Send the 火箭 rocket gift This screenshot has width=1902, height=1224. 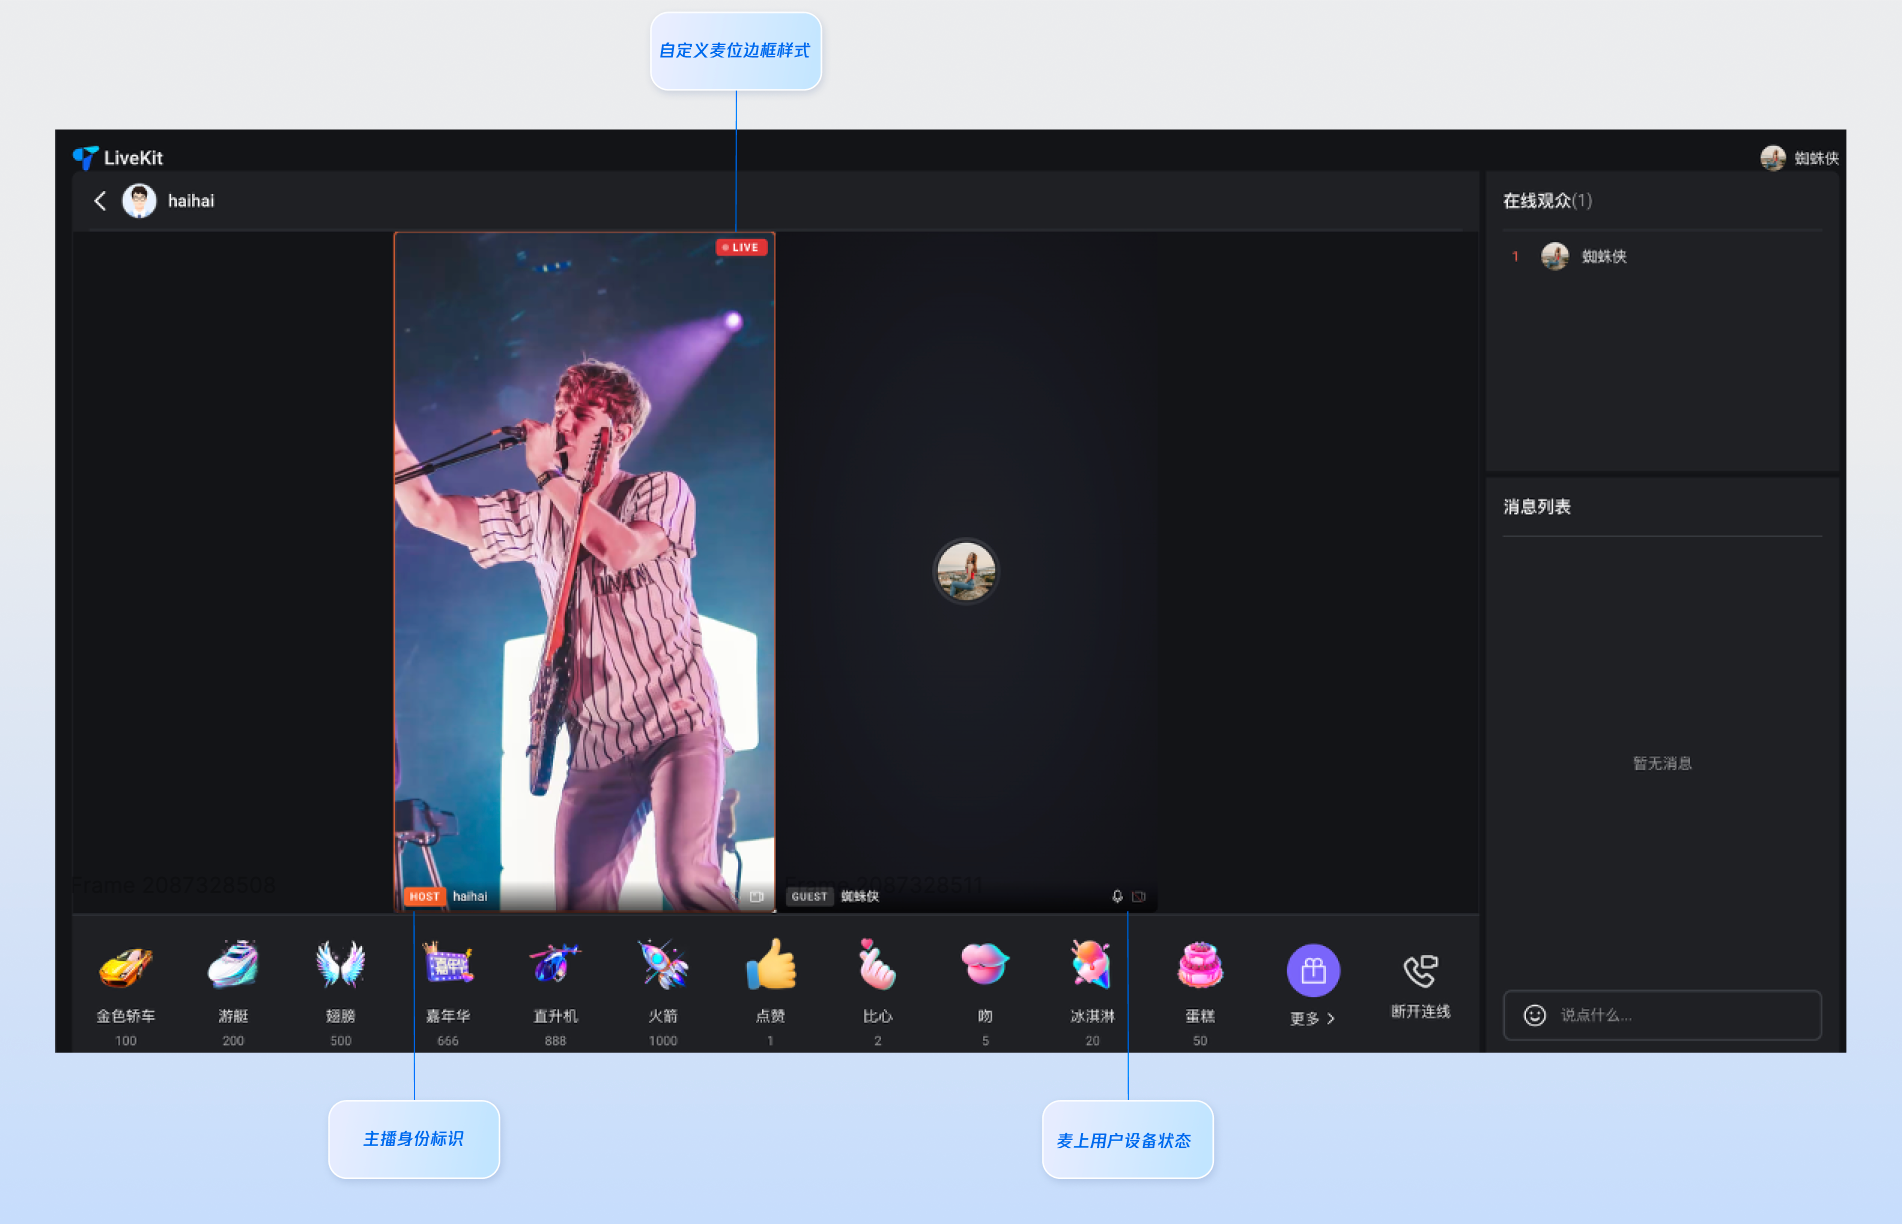tap(663, 993)
